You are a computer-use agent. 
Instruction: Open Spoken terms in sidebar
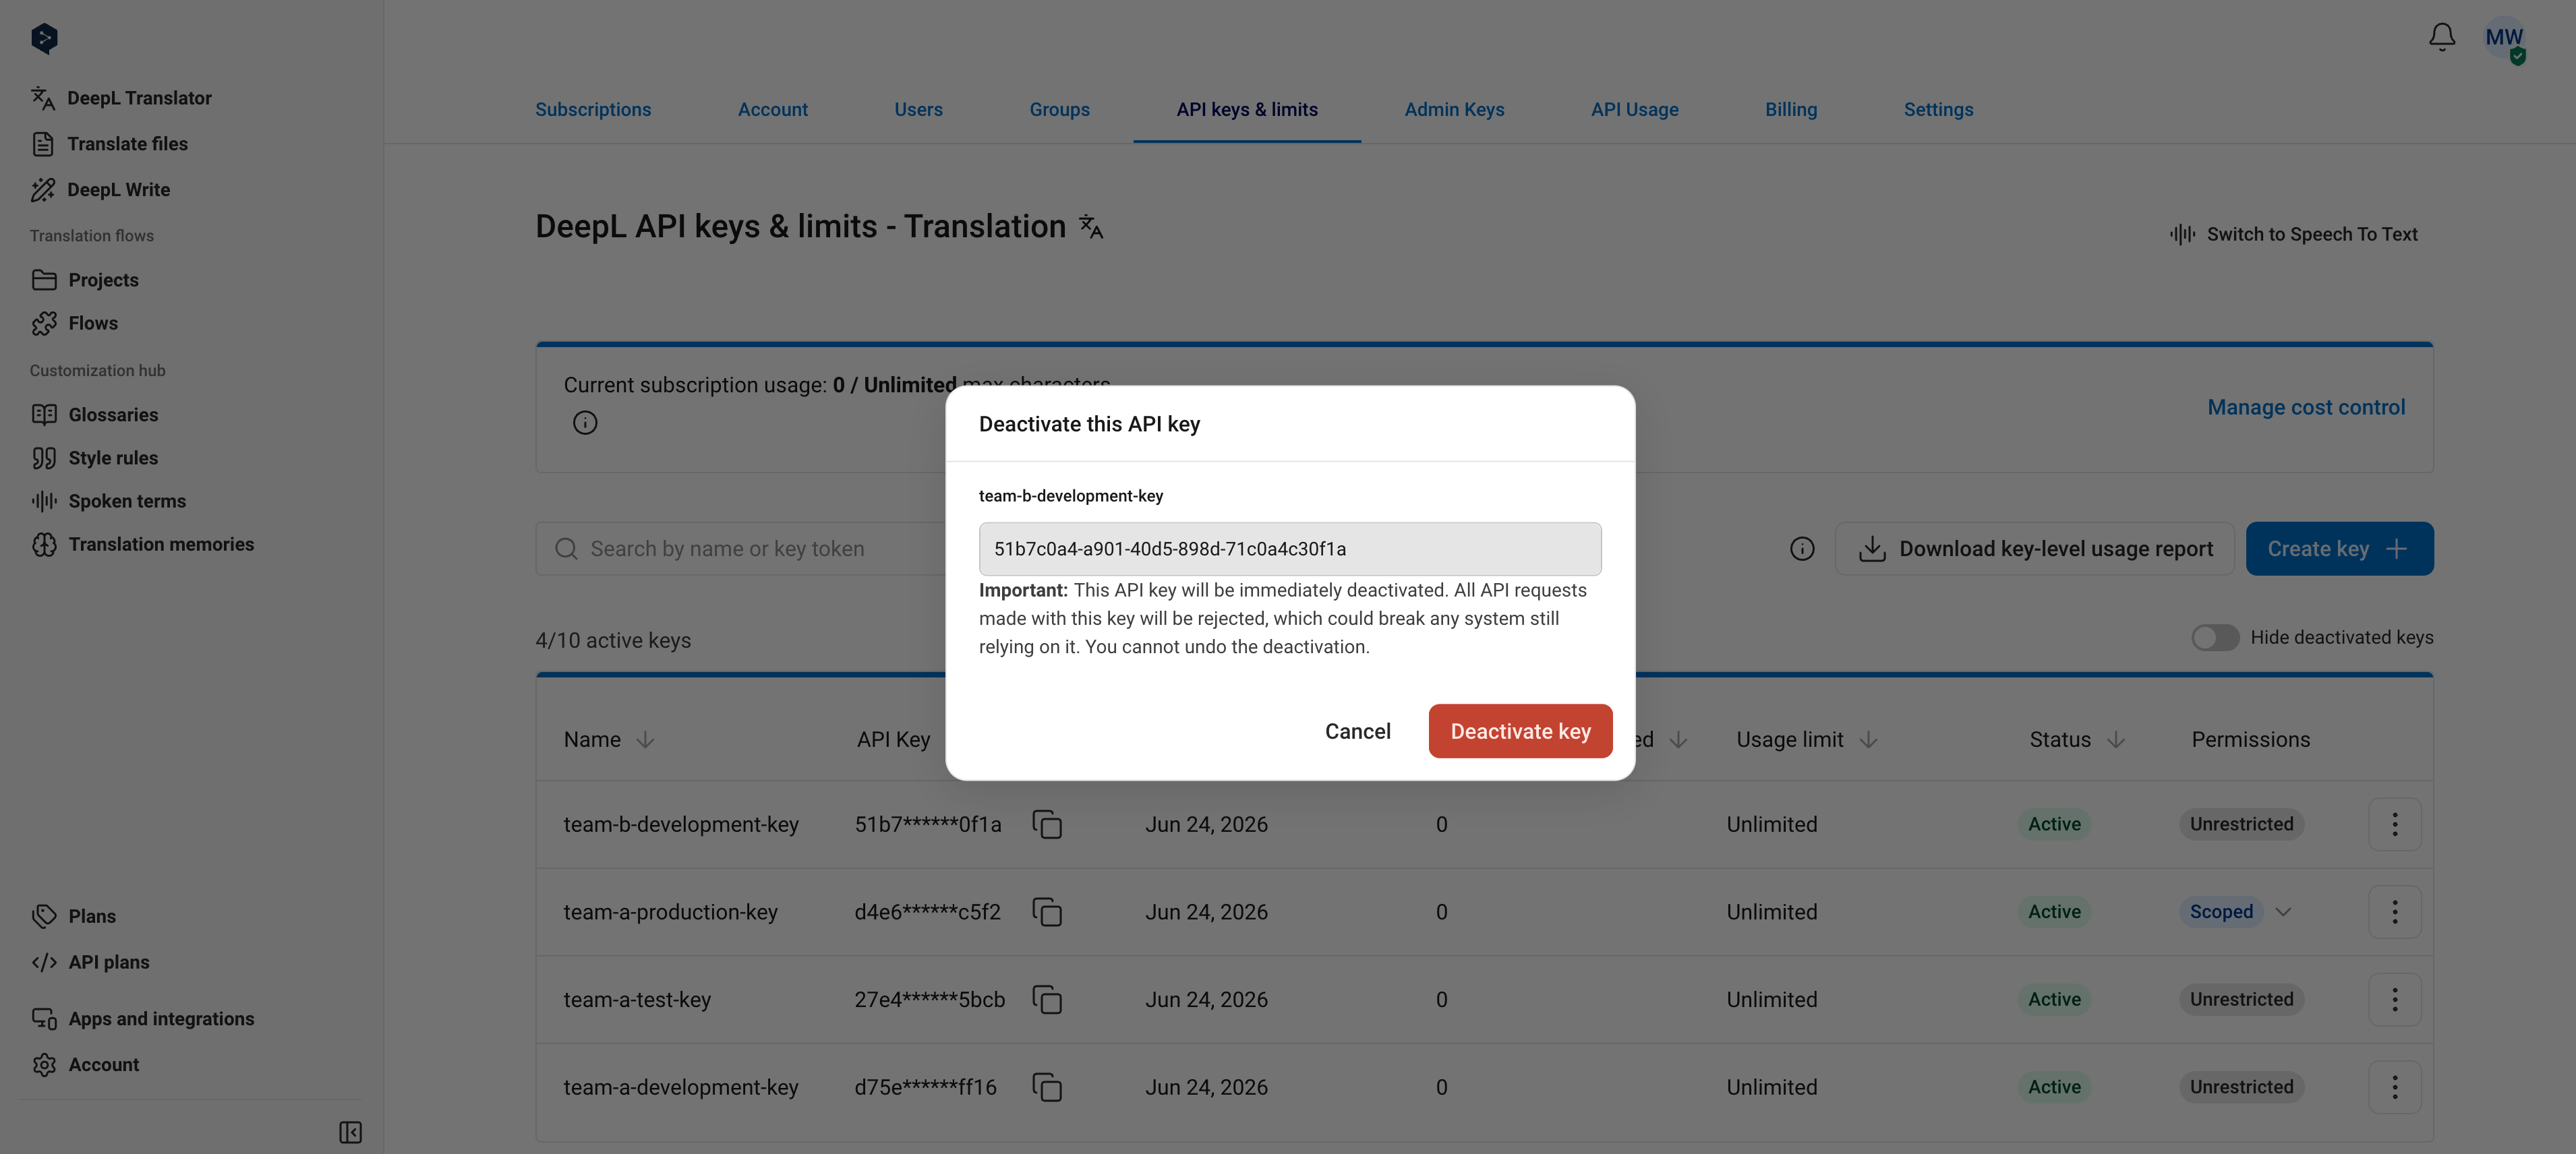[x=108, y=501]
